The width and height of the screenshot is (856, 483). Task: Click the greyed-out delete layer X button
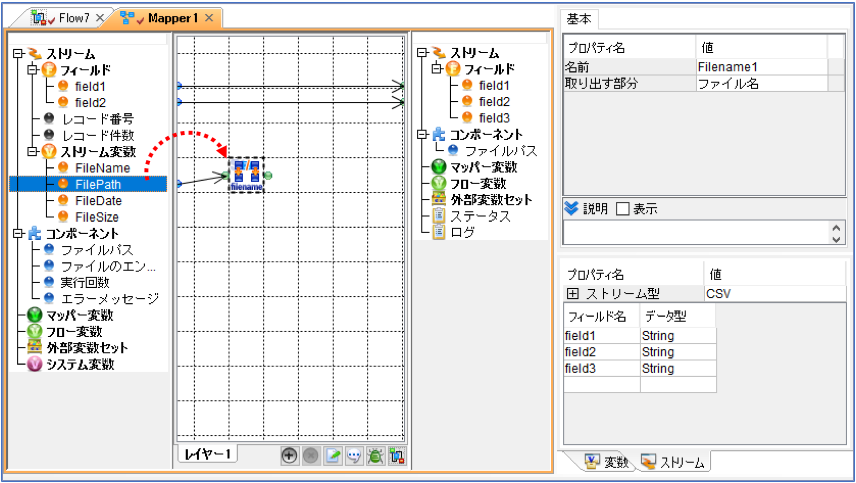pos(311,455)
